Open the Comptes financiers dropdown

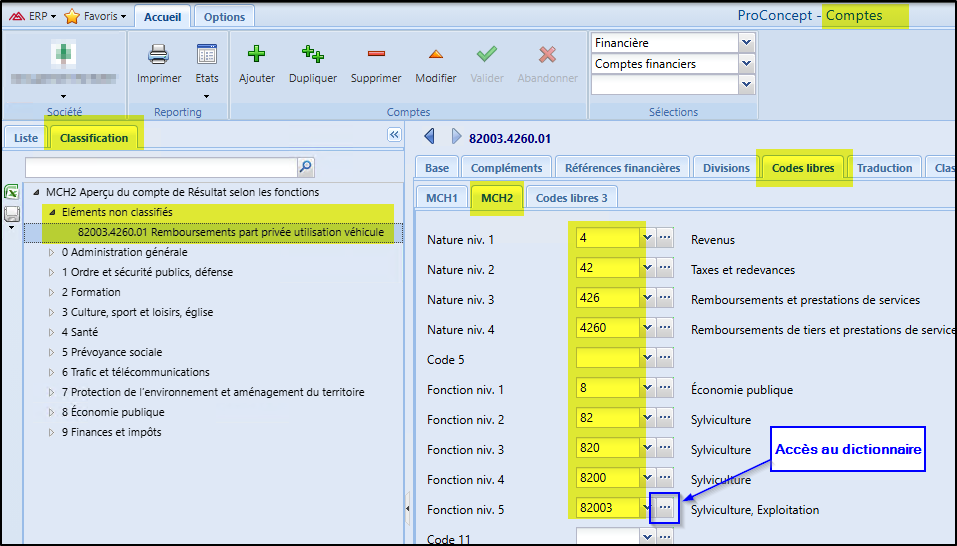click(x=746, y=64)
